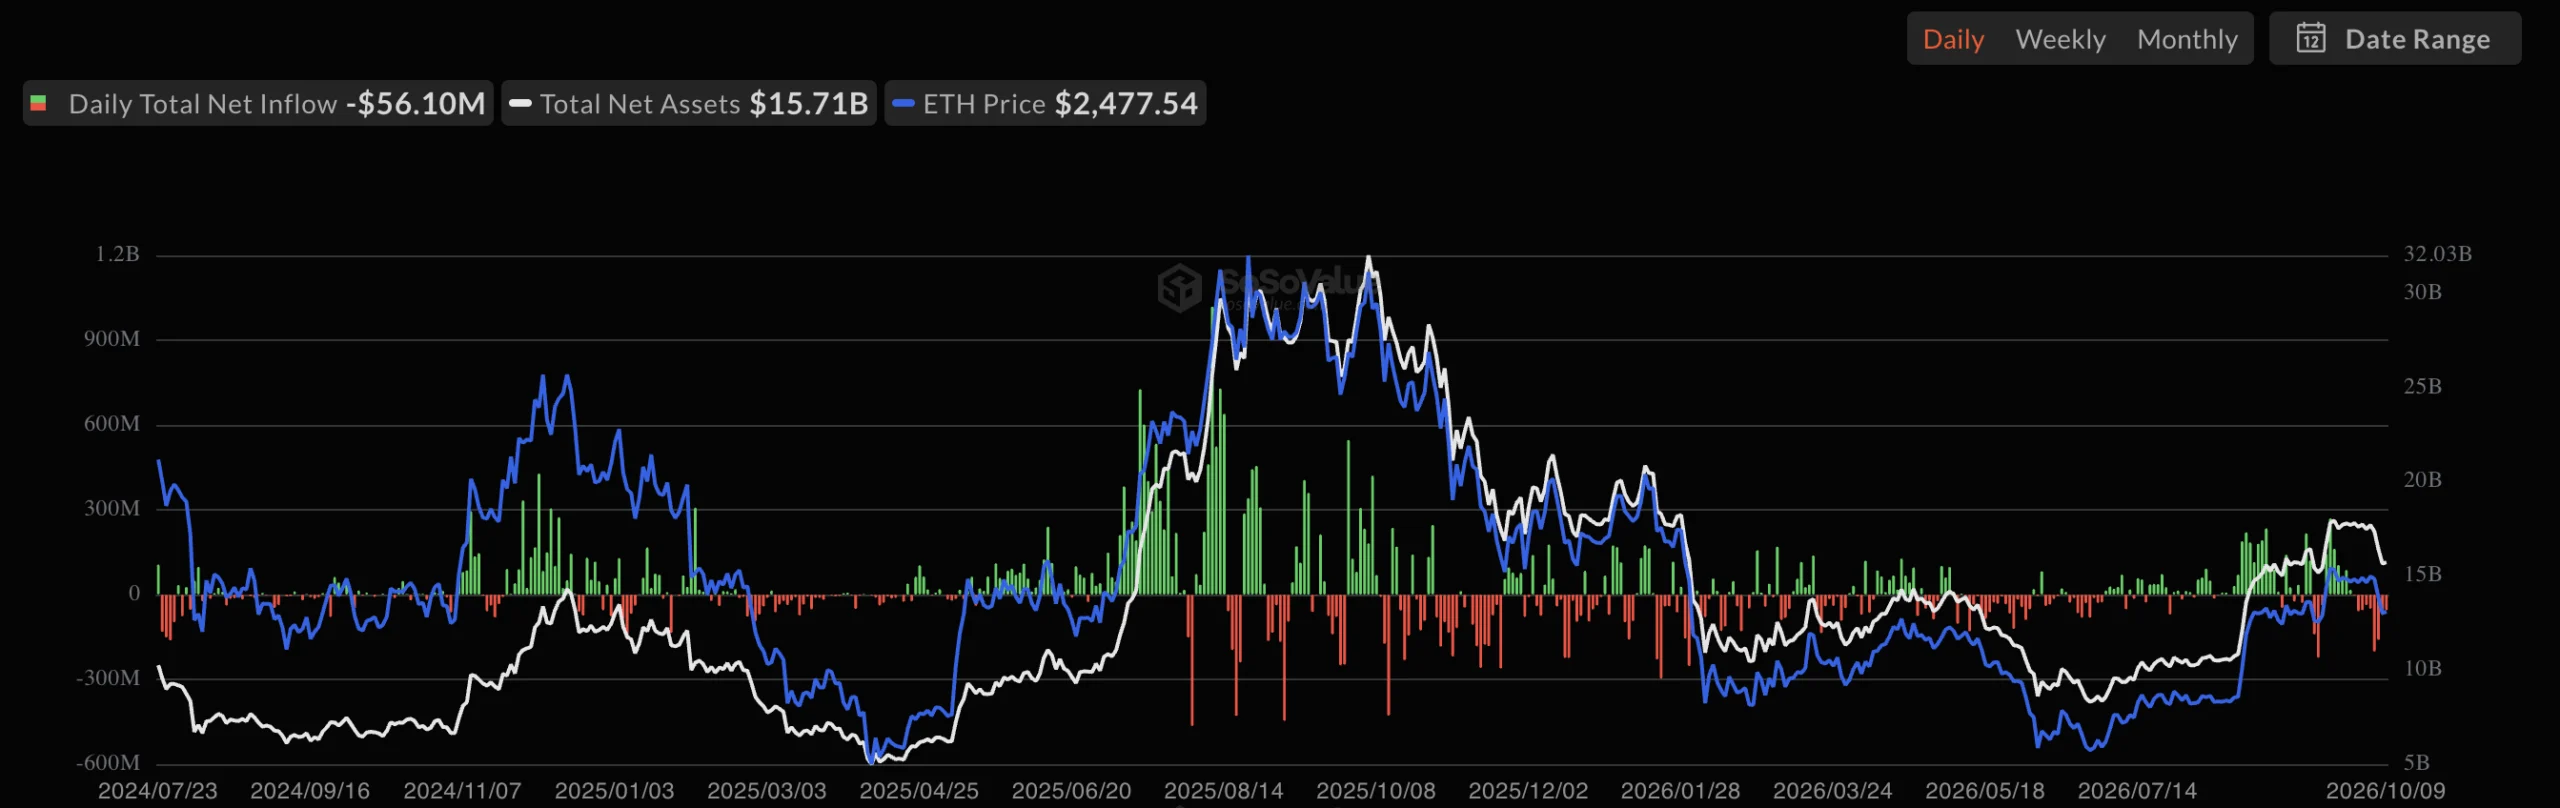2560x808 pixels.
Task: Toggle the Daily Total Net Inflow legend
Action: click(x=258, y=103)
